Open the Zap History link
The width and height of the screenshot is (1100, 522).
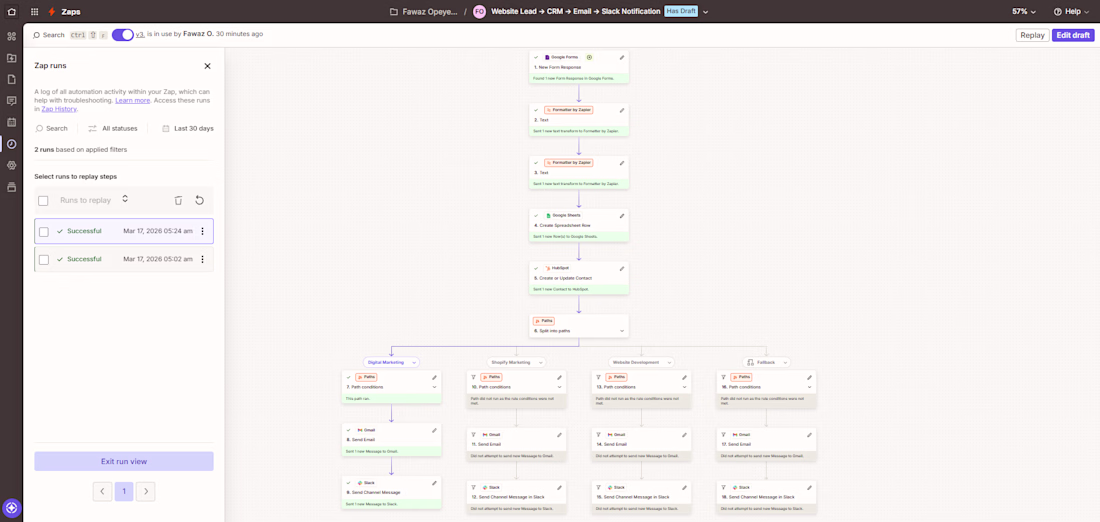pyautogui.click(x=59, y=109)
